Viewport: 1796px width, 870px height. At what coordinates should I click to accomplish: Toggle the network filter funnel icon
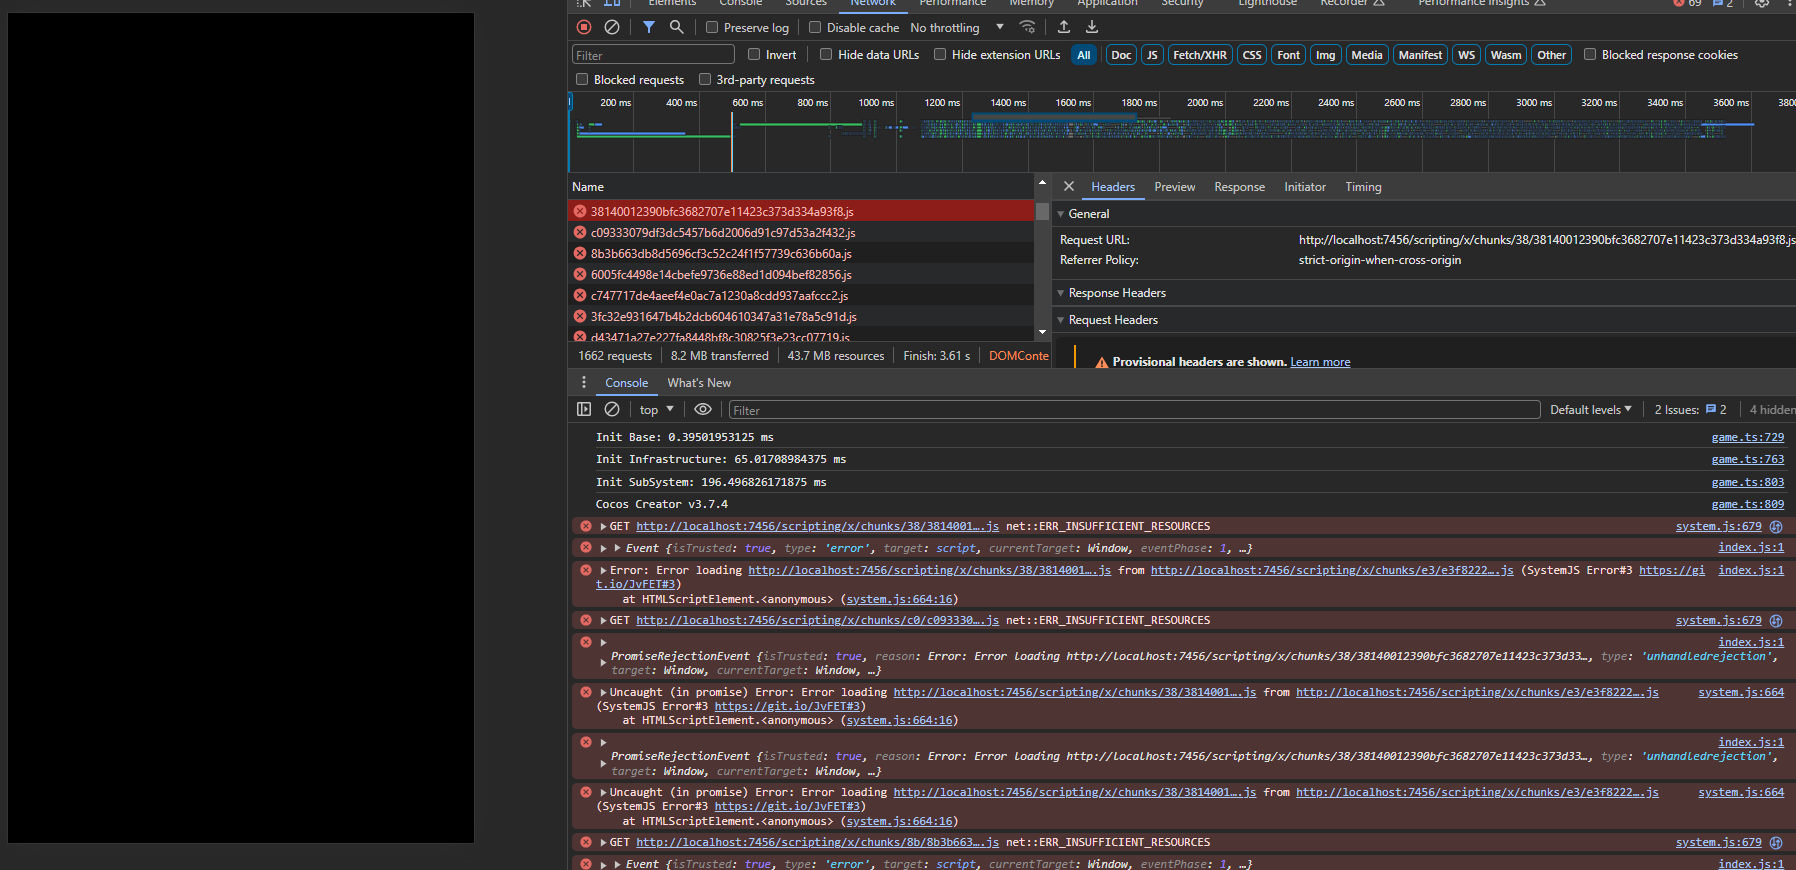(x=649, y=27)
